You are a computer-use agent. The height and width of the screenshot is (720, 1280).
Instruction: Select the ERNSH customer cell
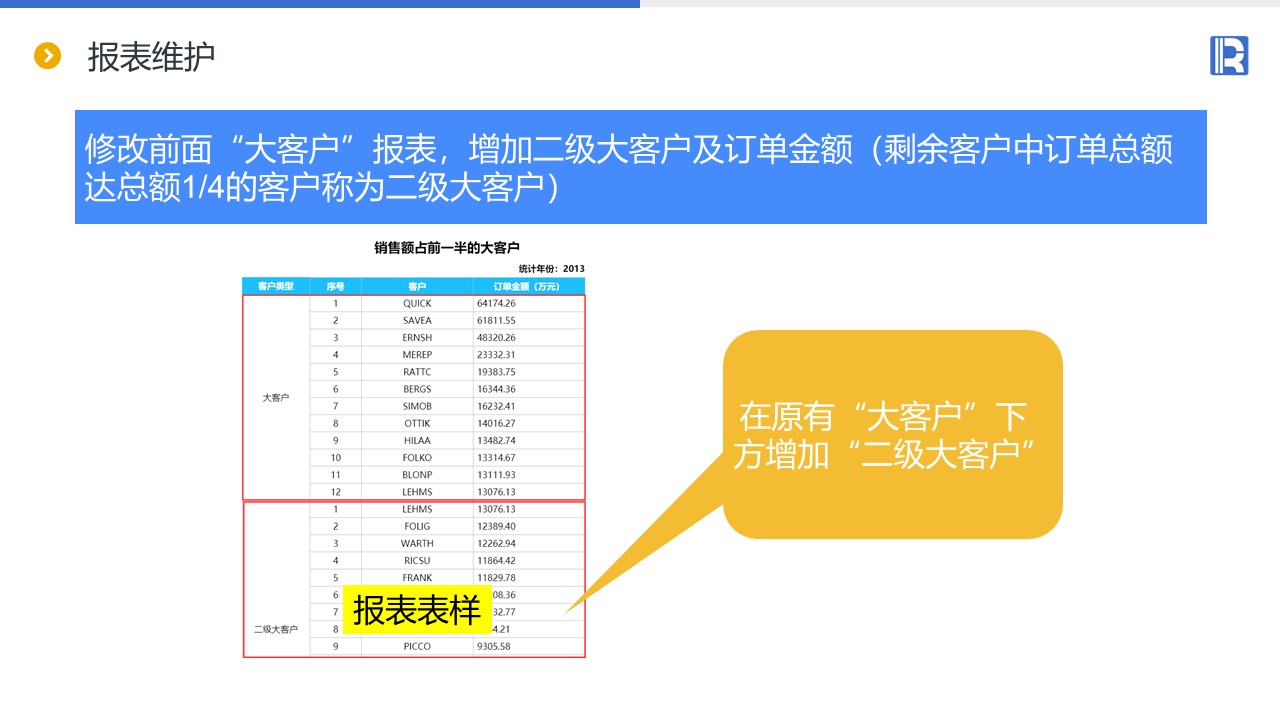(417, 338)
